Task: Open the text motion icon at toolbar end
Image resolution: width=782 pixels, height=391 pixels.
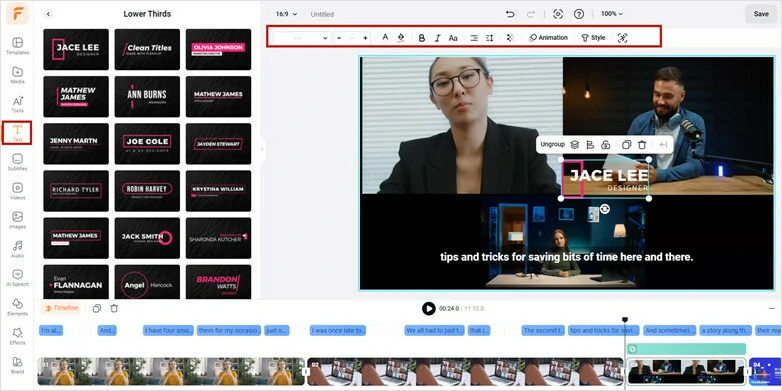Action: pyautogui.click(x=622, y=37)
